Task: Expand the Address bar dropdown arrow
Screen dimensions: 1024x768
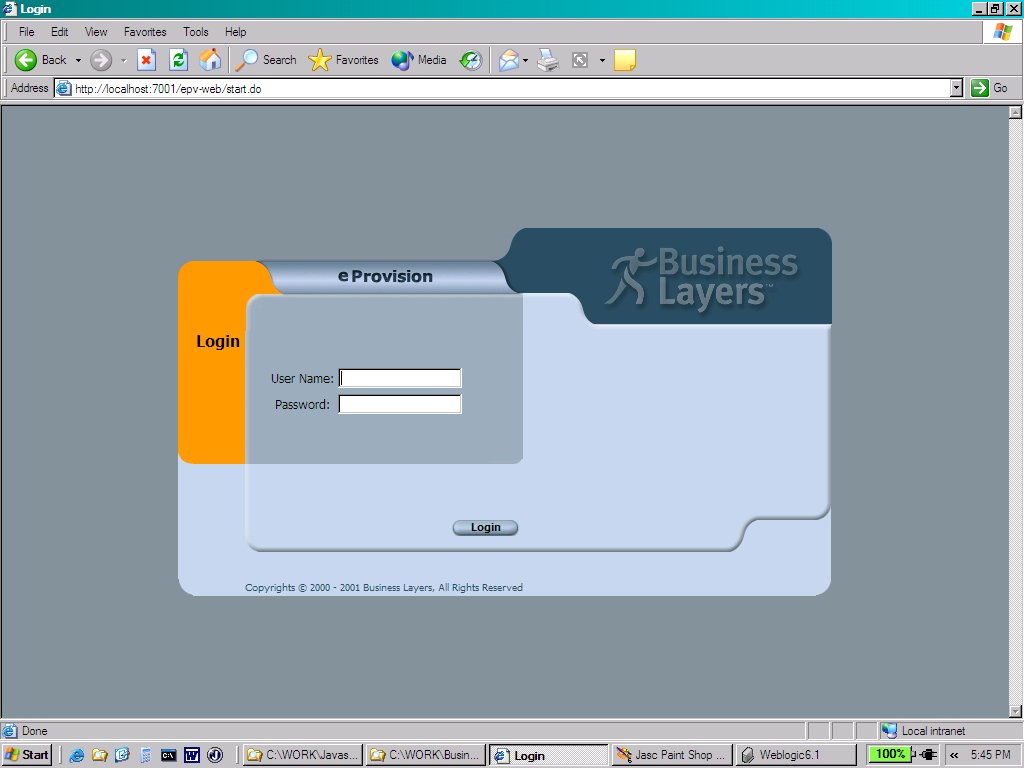Action: click(x=956, y=88)
